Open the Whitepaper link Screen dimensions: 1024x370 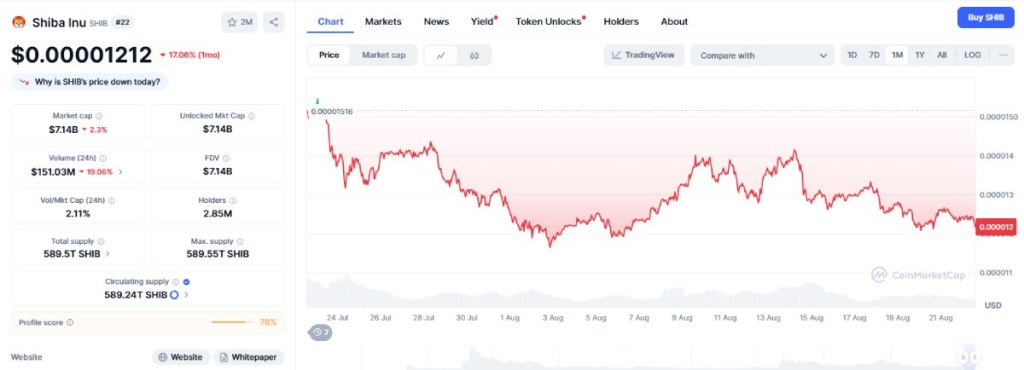pyautogui.click(x=249, y=357)
